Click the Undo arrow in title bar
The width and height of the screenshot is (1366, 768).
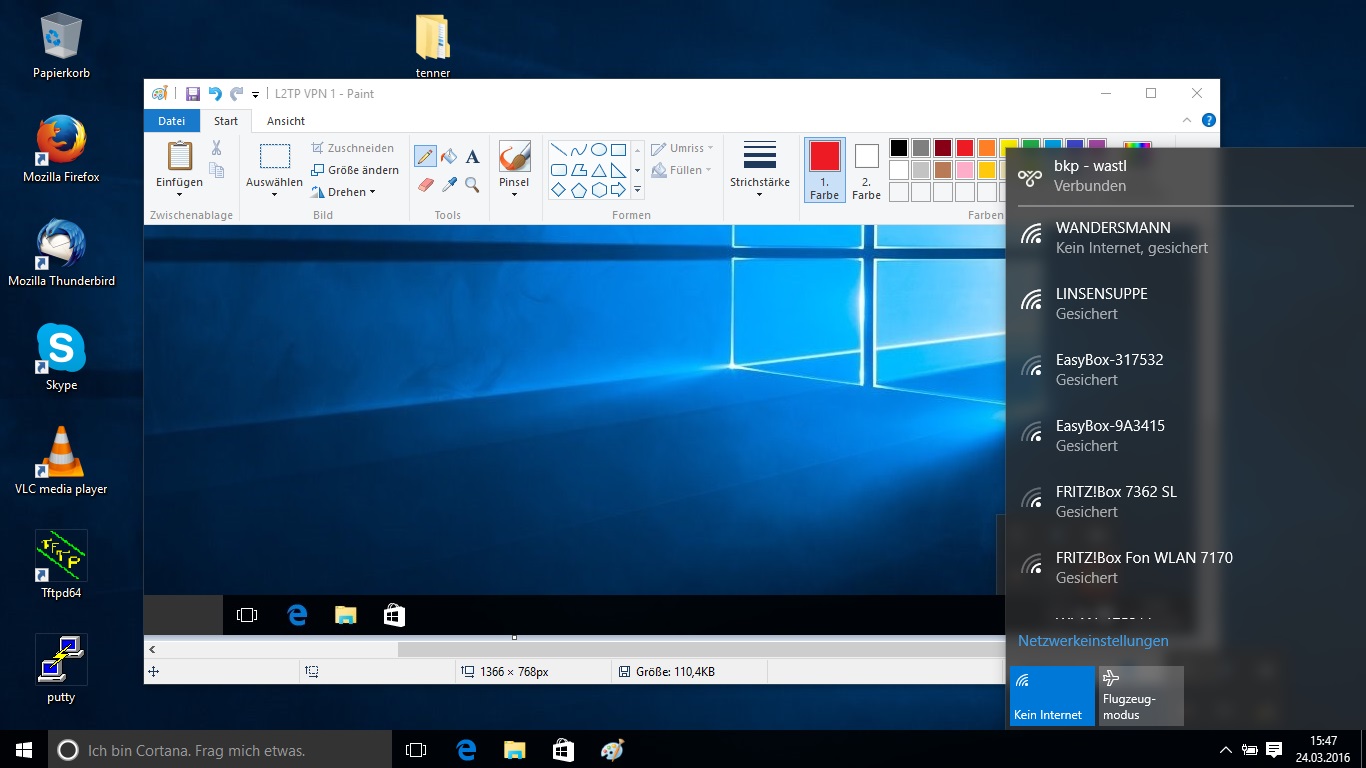pyautogui.click(x=214, y=94)
